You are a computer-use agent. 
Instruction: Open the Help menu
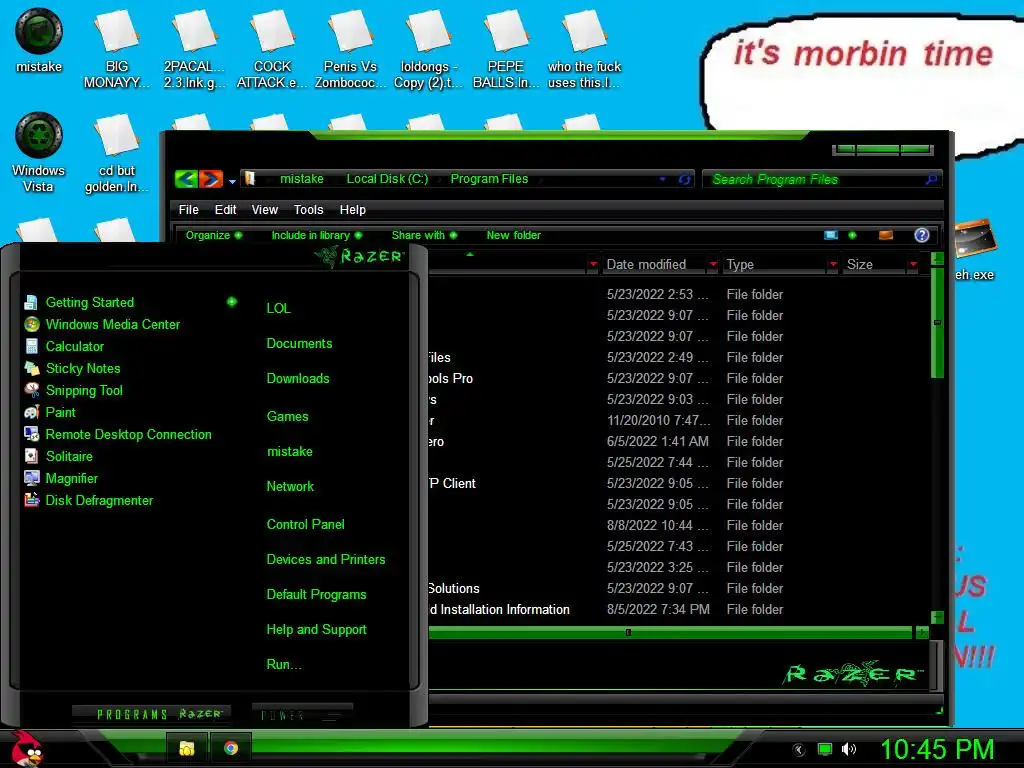point(353,210)
